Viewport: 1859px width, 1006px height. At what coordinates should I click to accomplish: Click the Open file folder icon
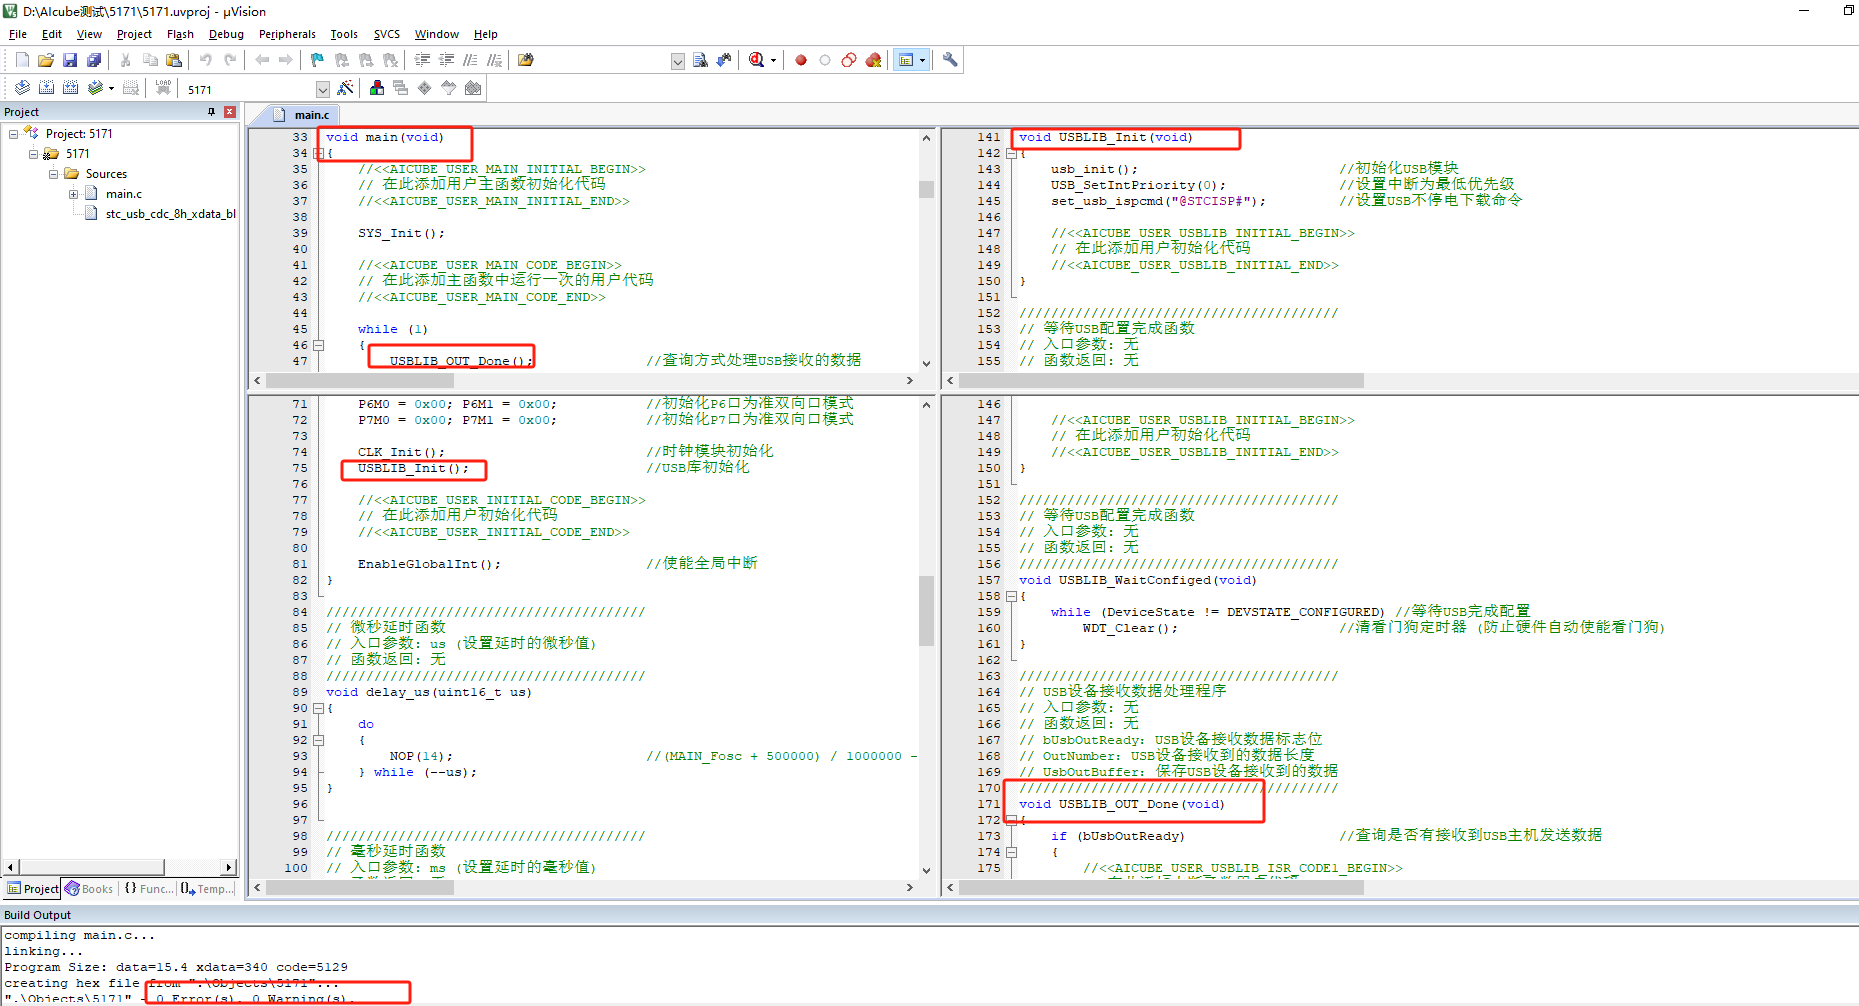46,60
